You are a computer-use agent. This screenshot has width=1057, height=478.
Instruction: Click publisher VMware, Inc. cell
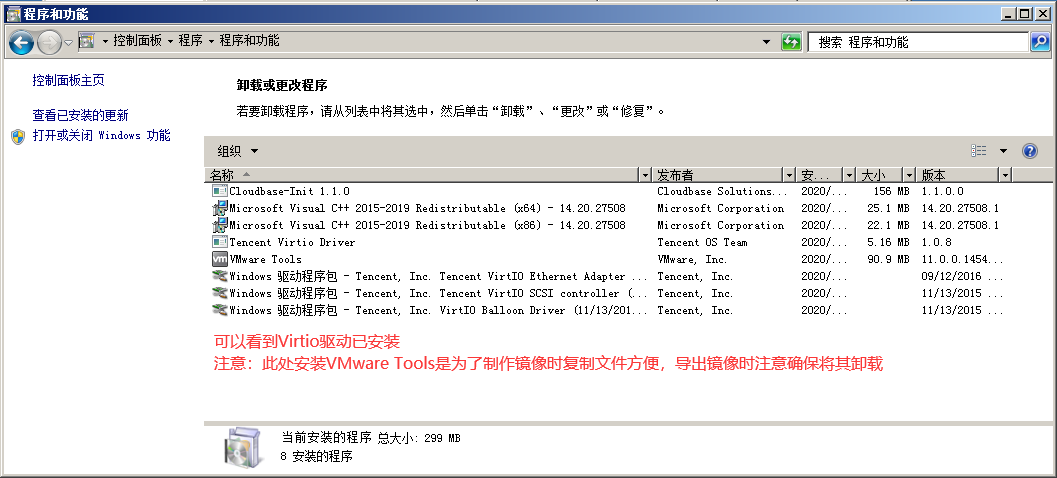click(692, 259)
